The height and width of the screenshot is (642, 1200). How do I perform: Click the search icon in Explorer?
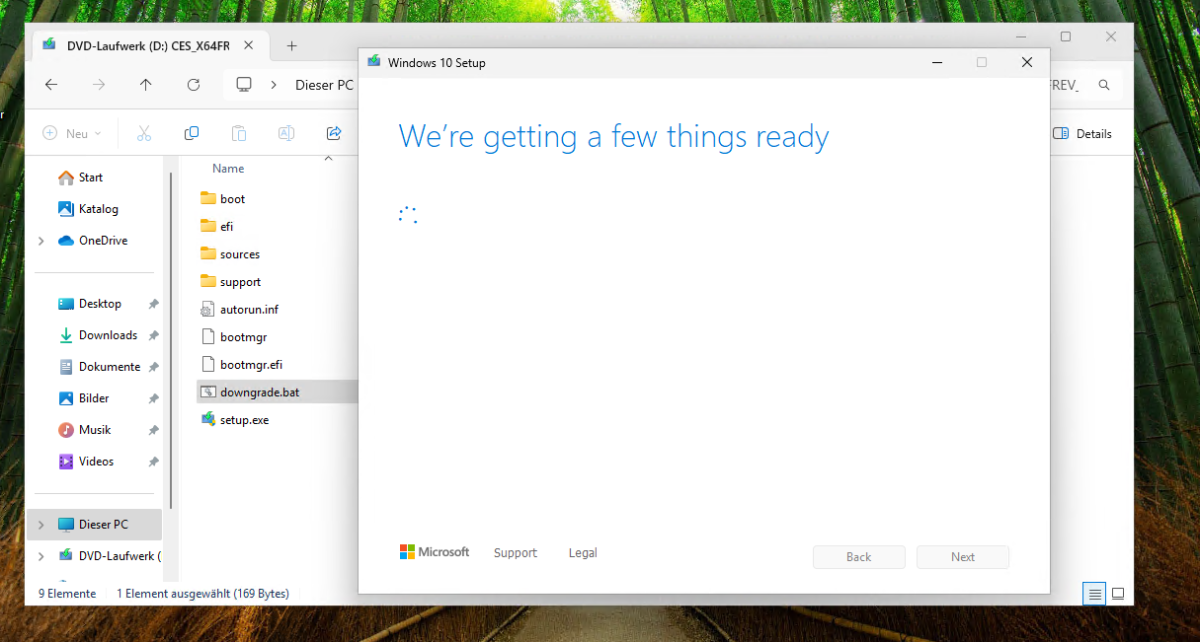(x=1104, y=85)
